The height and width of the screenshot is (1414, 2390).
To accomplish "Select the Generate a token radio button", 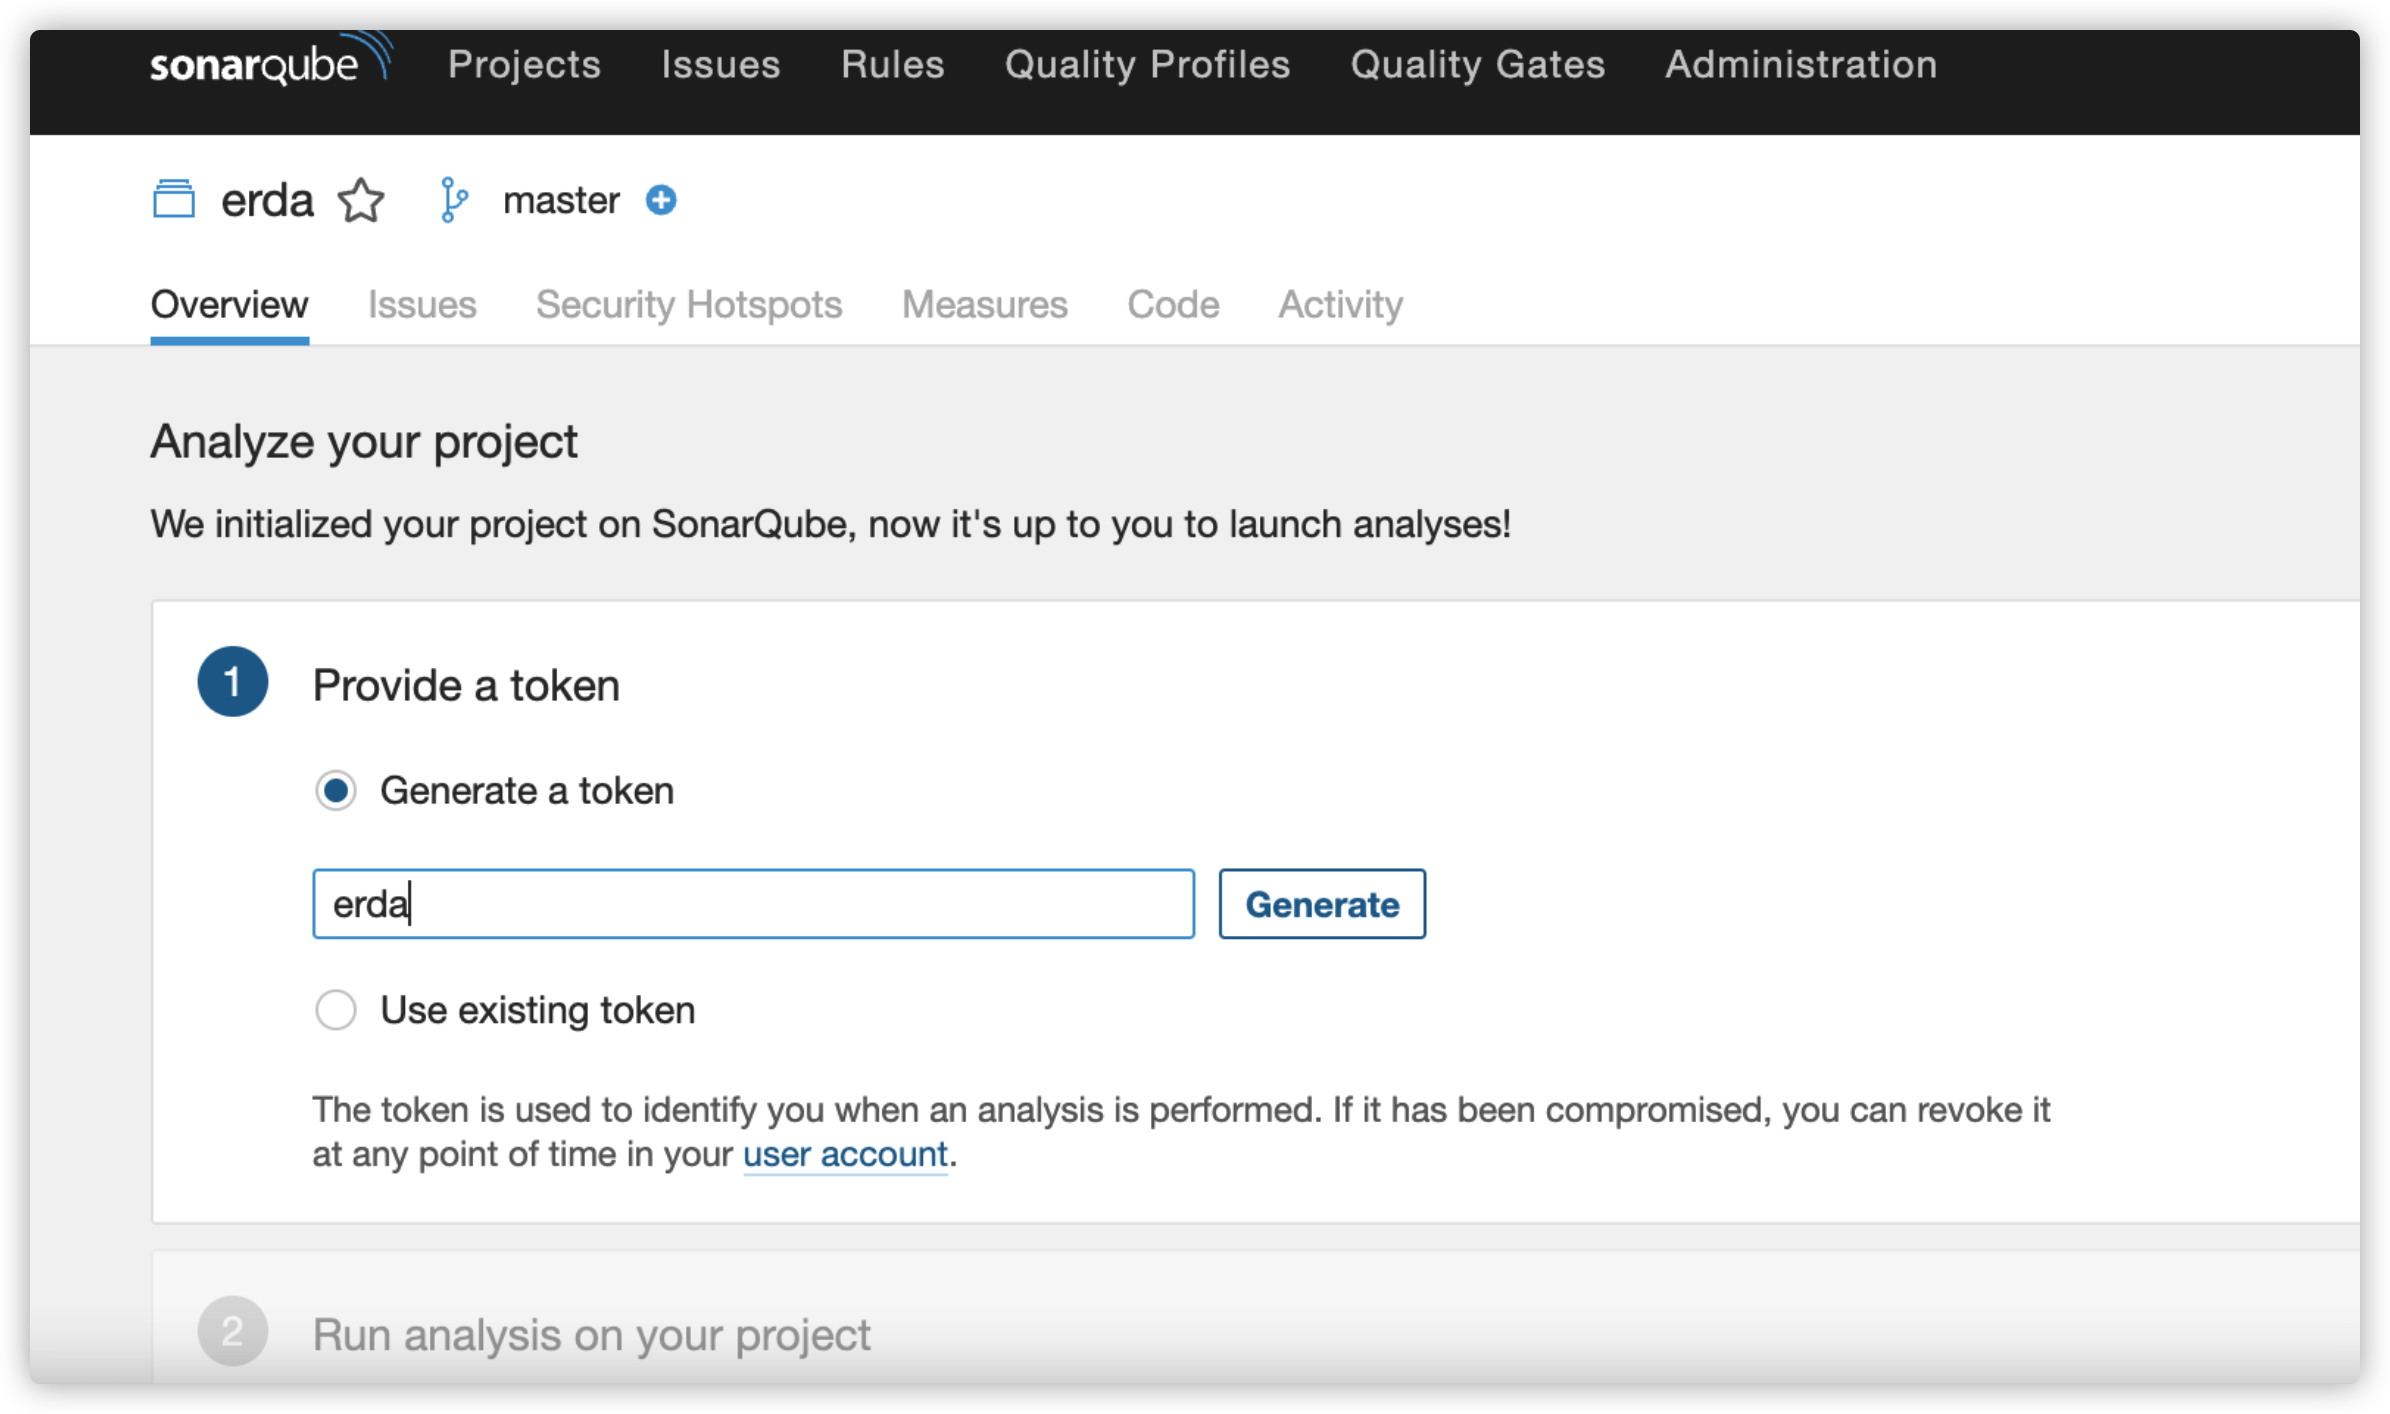I will click(x=337, y=790).
